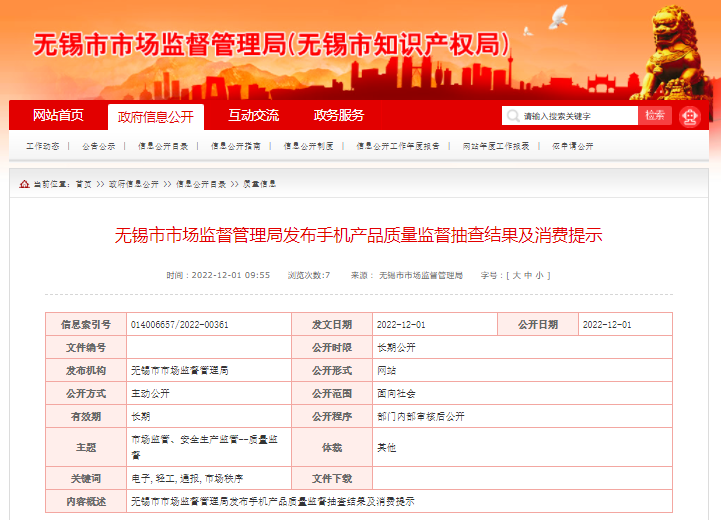Open the 工作动态 sub-navigation link
This screenshot has height=520, width=721.
pos(42,146)
